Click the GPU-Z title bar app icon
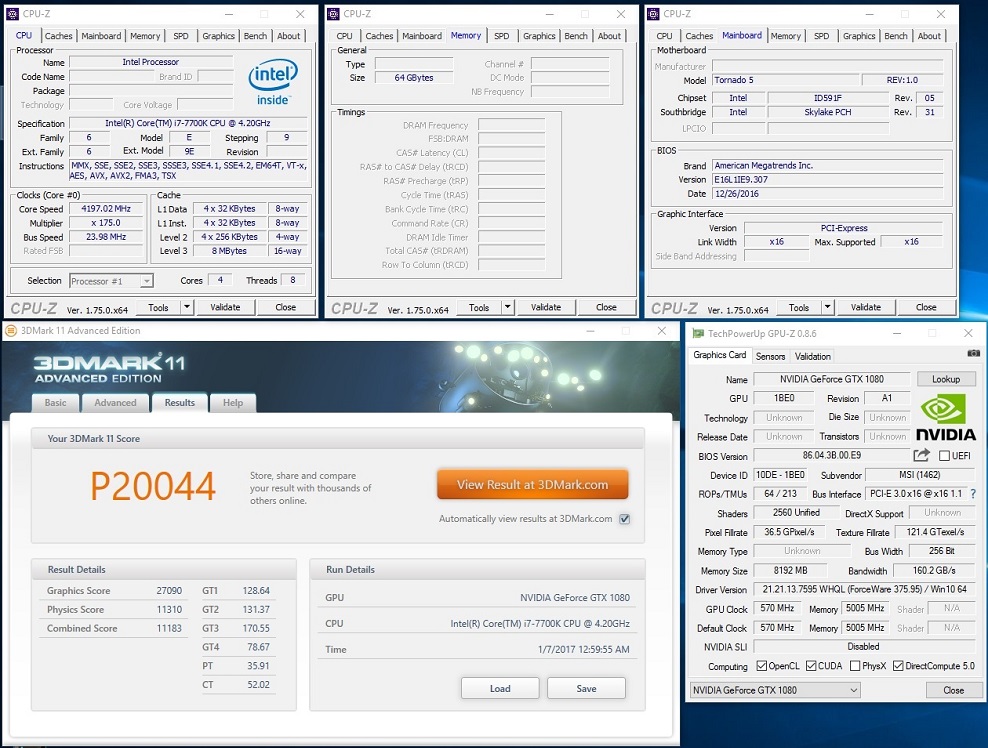 pyautogui.click(x=697, y=332)
